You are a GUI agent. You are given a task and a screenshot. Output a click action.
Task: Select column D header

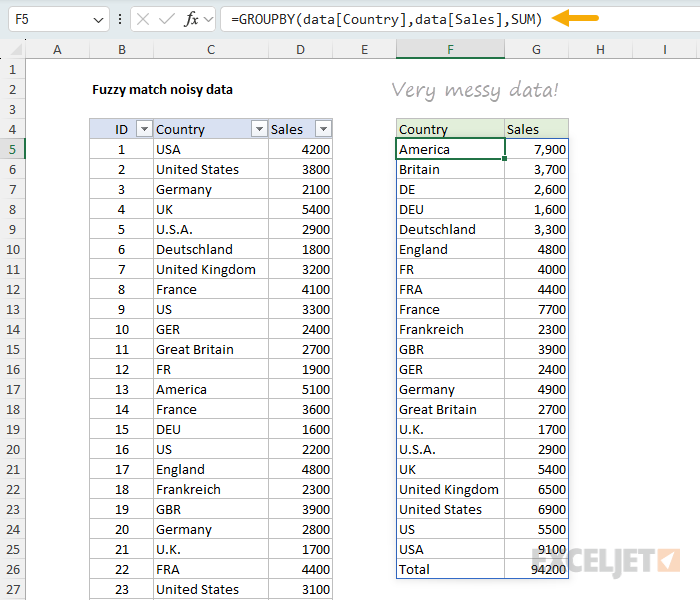(x=300, y=50)
